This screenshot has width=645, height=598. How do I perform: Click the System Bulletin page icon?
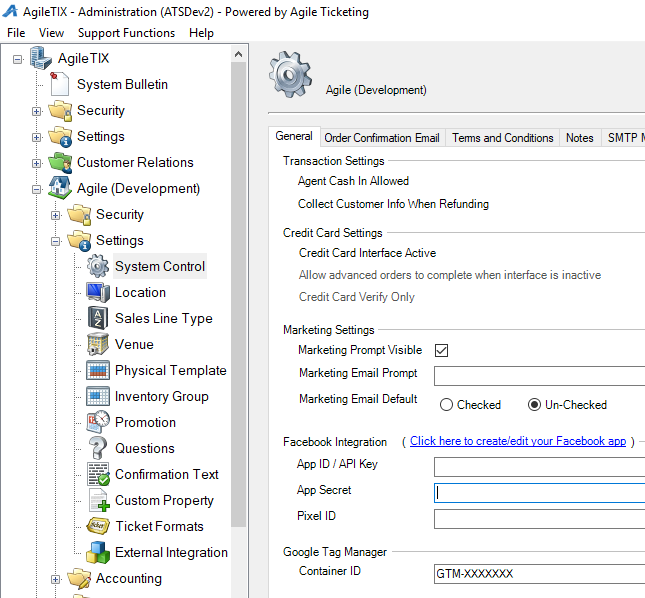tap(59, 84)
